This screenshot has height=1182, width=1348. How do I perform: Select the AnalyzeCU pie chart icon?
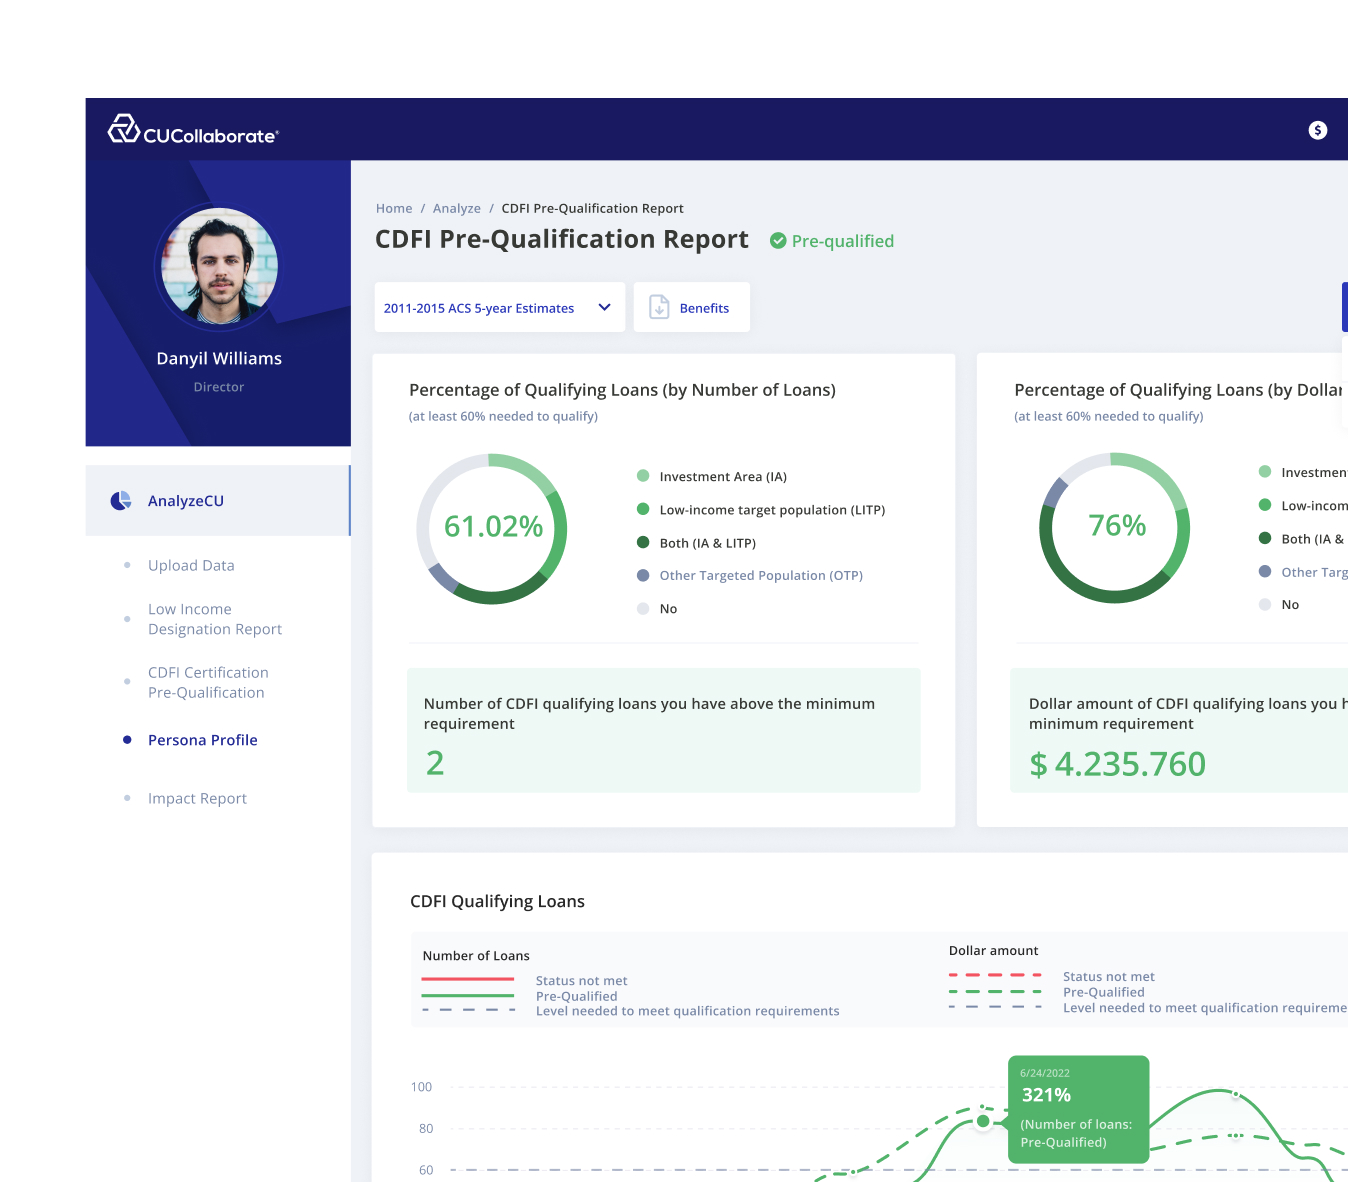click(121, 500)
